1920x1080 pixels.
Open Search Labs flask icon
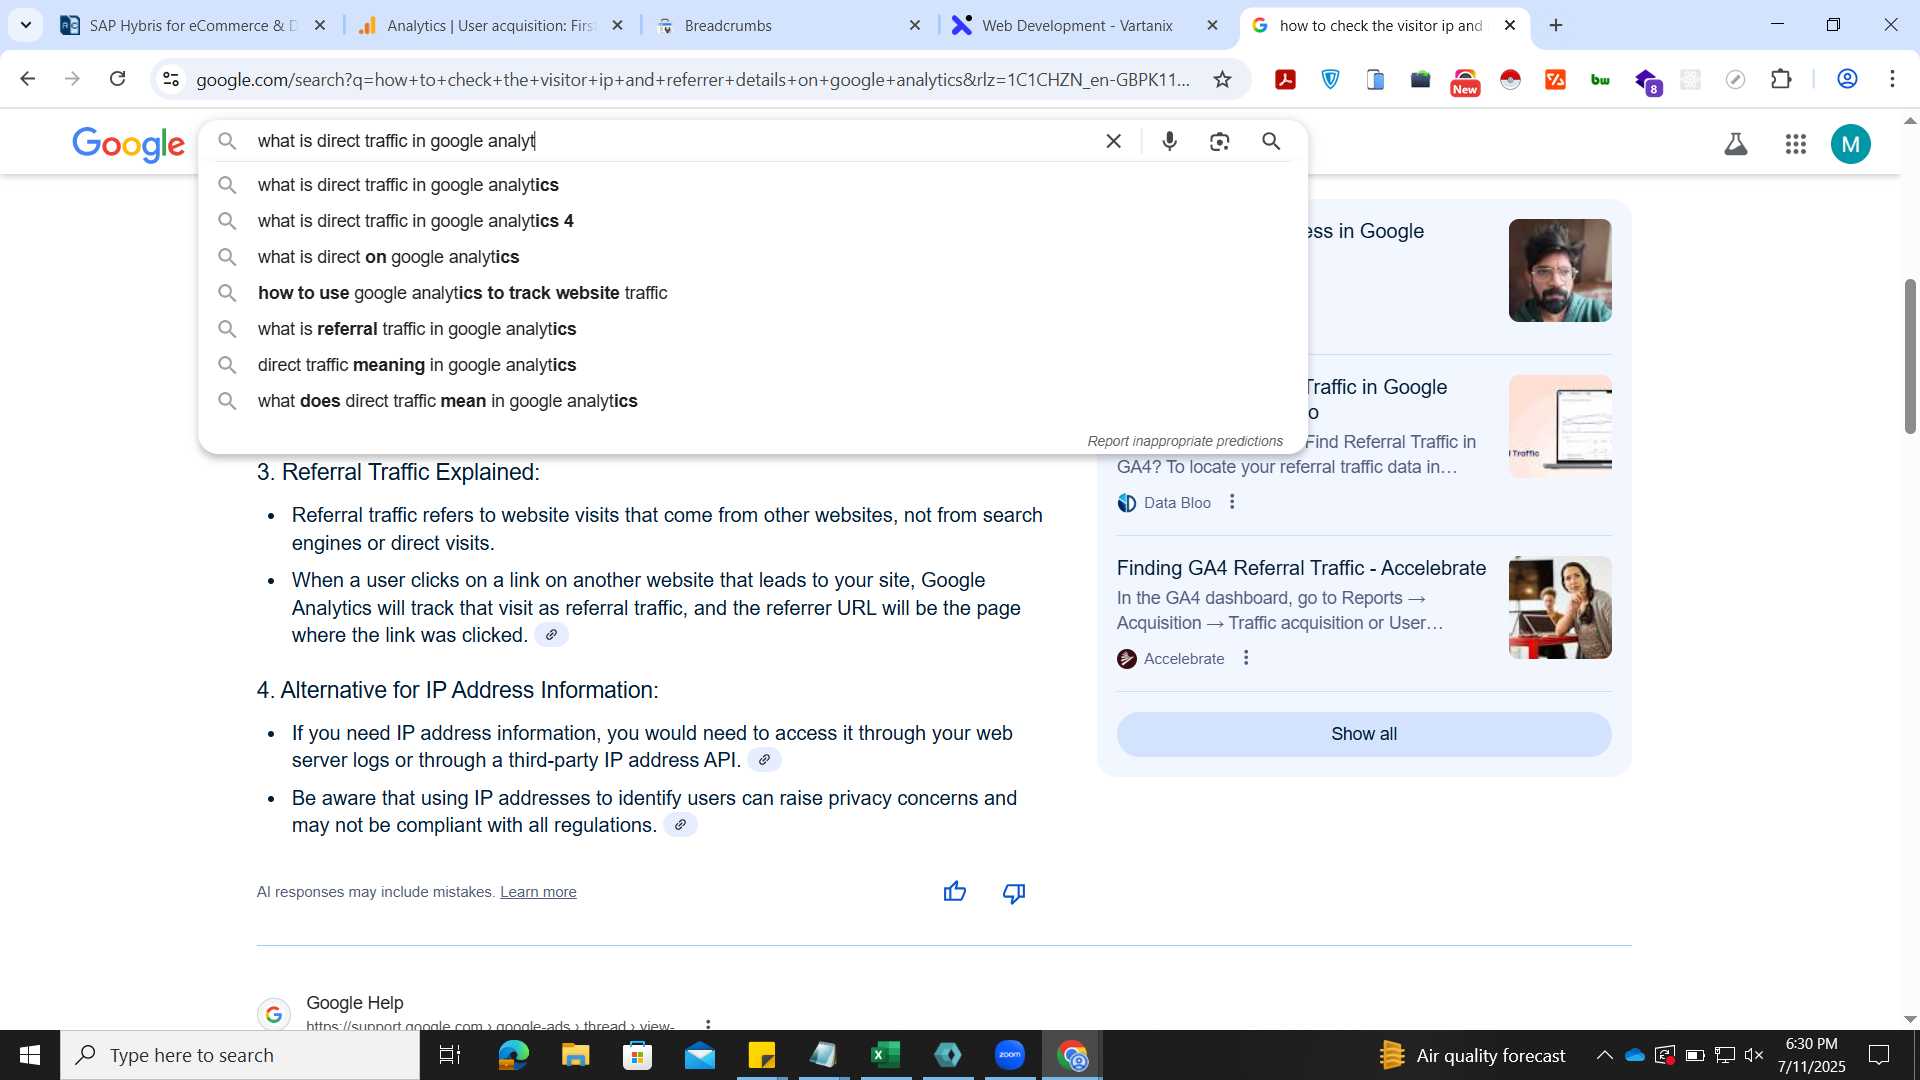[1736, 145]
